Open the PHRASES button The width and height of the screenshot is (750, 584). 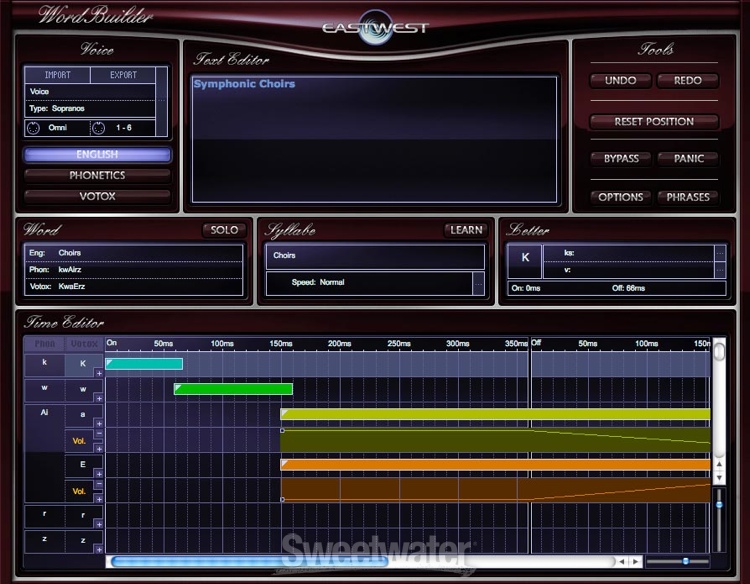pos(688,197)
